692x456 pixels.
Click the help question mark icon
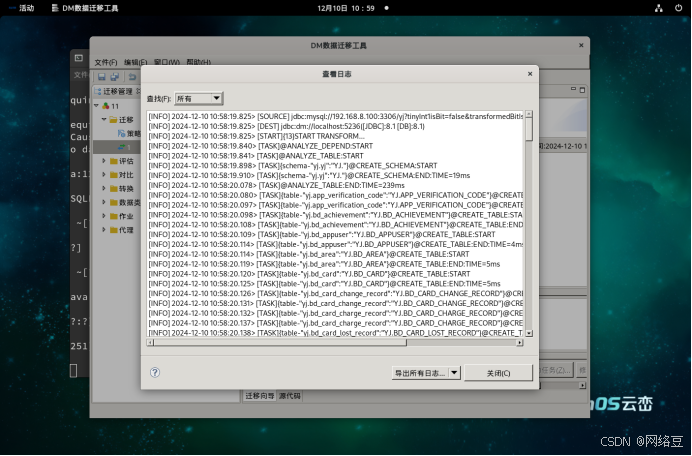pyautogui.click(x=155, y=372)
